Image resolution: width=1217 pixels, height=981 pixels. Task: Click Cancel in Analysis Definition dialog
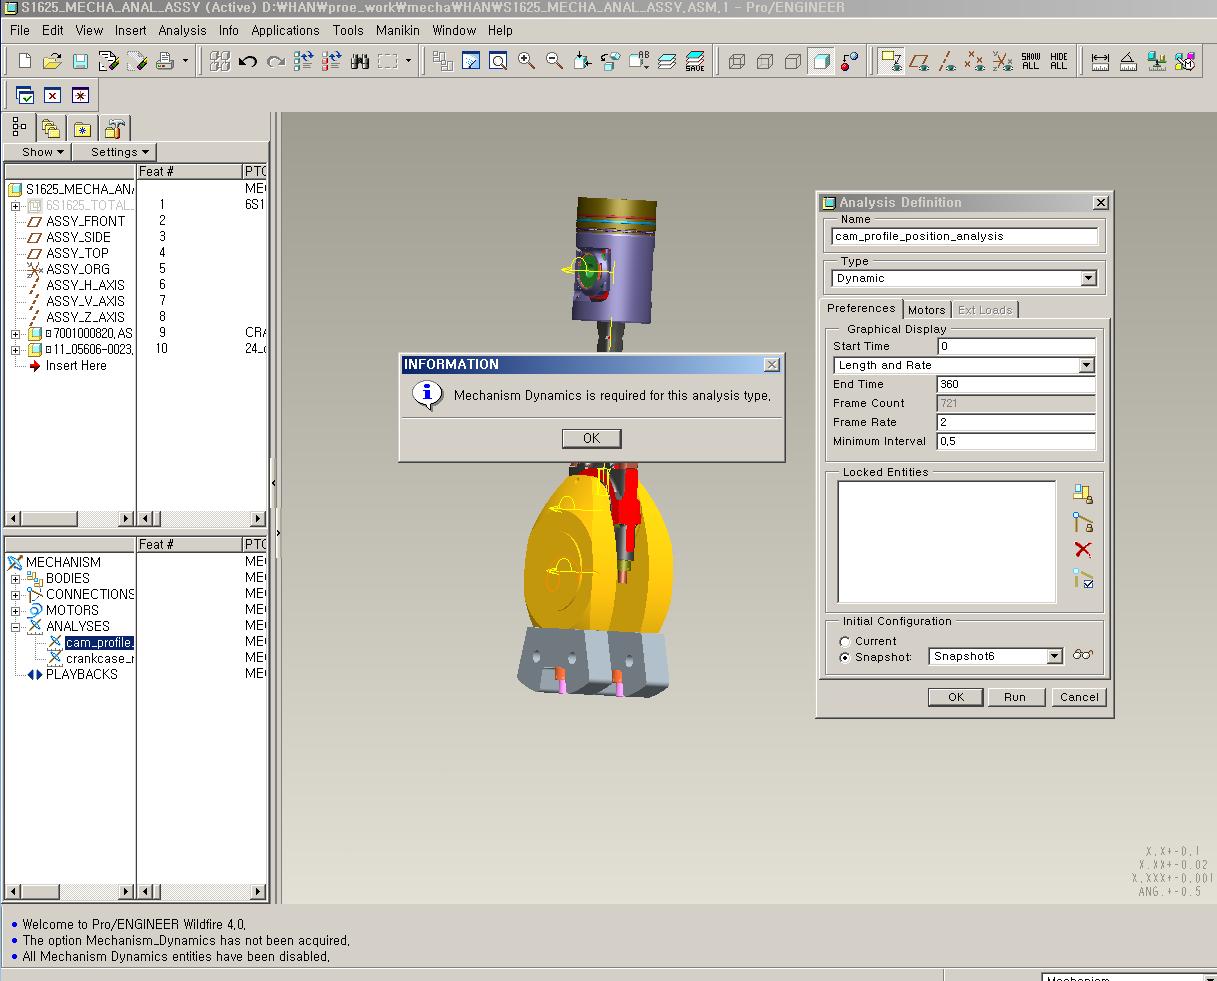click(x=1079, y=697)
